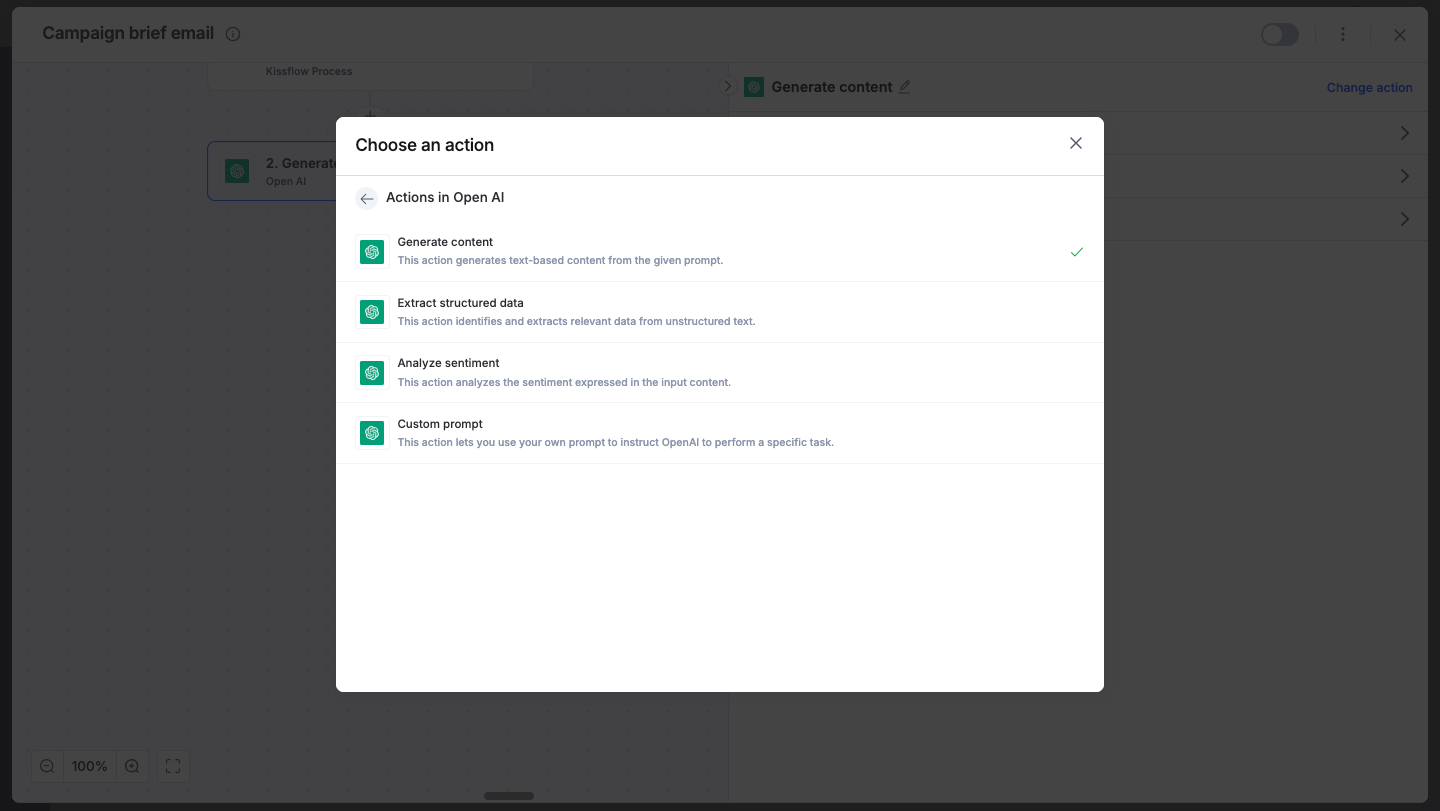Viewport: 1440px width, 811px height.
Task: Select the step 2 Open AI node on canvas
Action: (272, 171)
